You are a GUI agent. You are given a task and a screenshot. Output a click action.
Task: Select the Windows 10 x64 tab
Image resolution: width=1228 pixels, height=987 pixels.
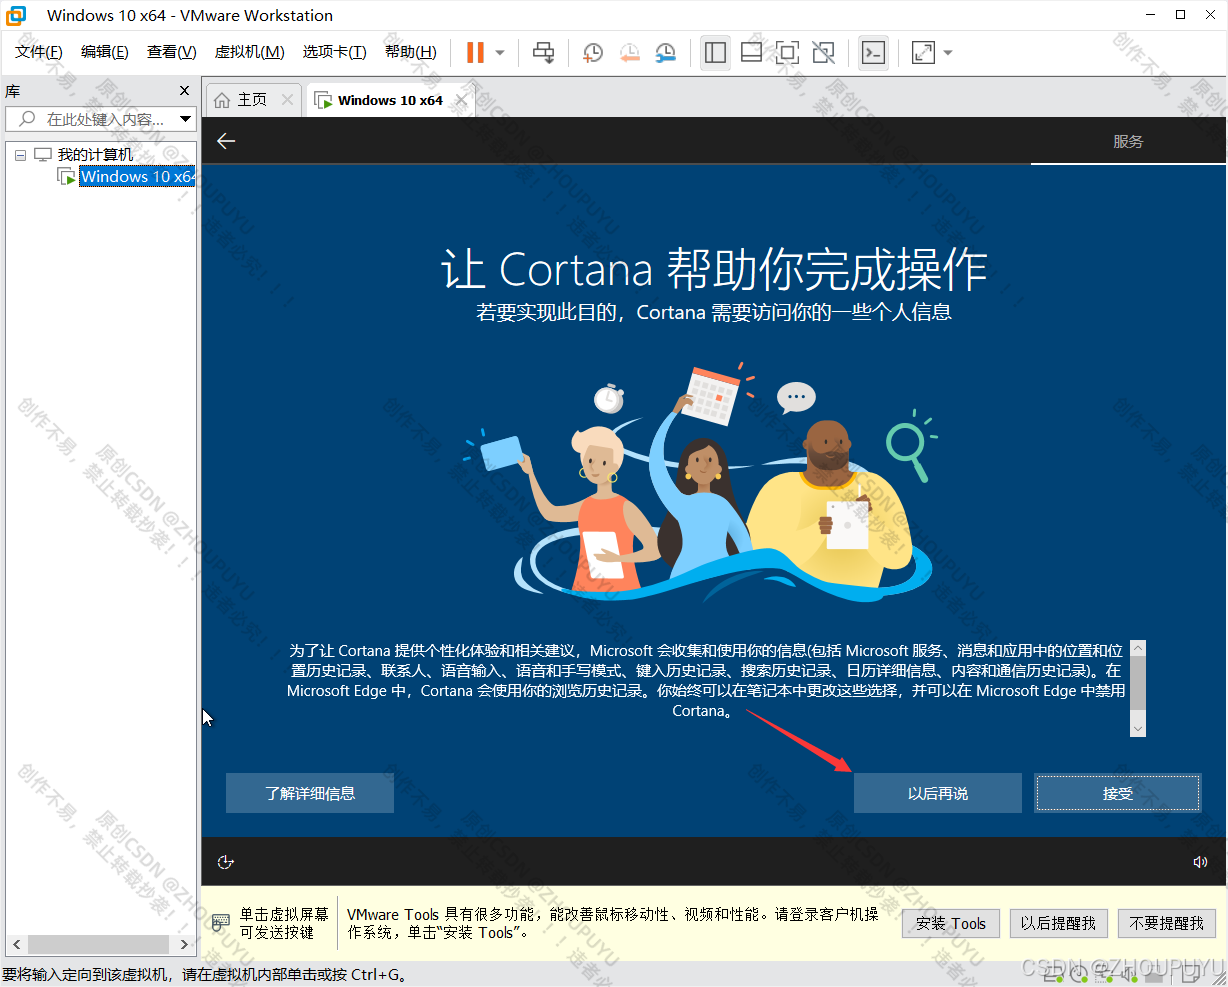click(x=390, y=100)
